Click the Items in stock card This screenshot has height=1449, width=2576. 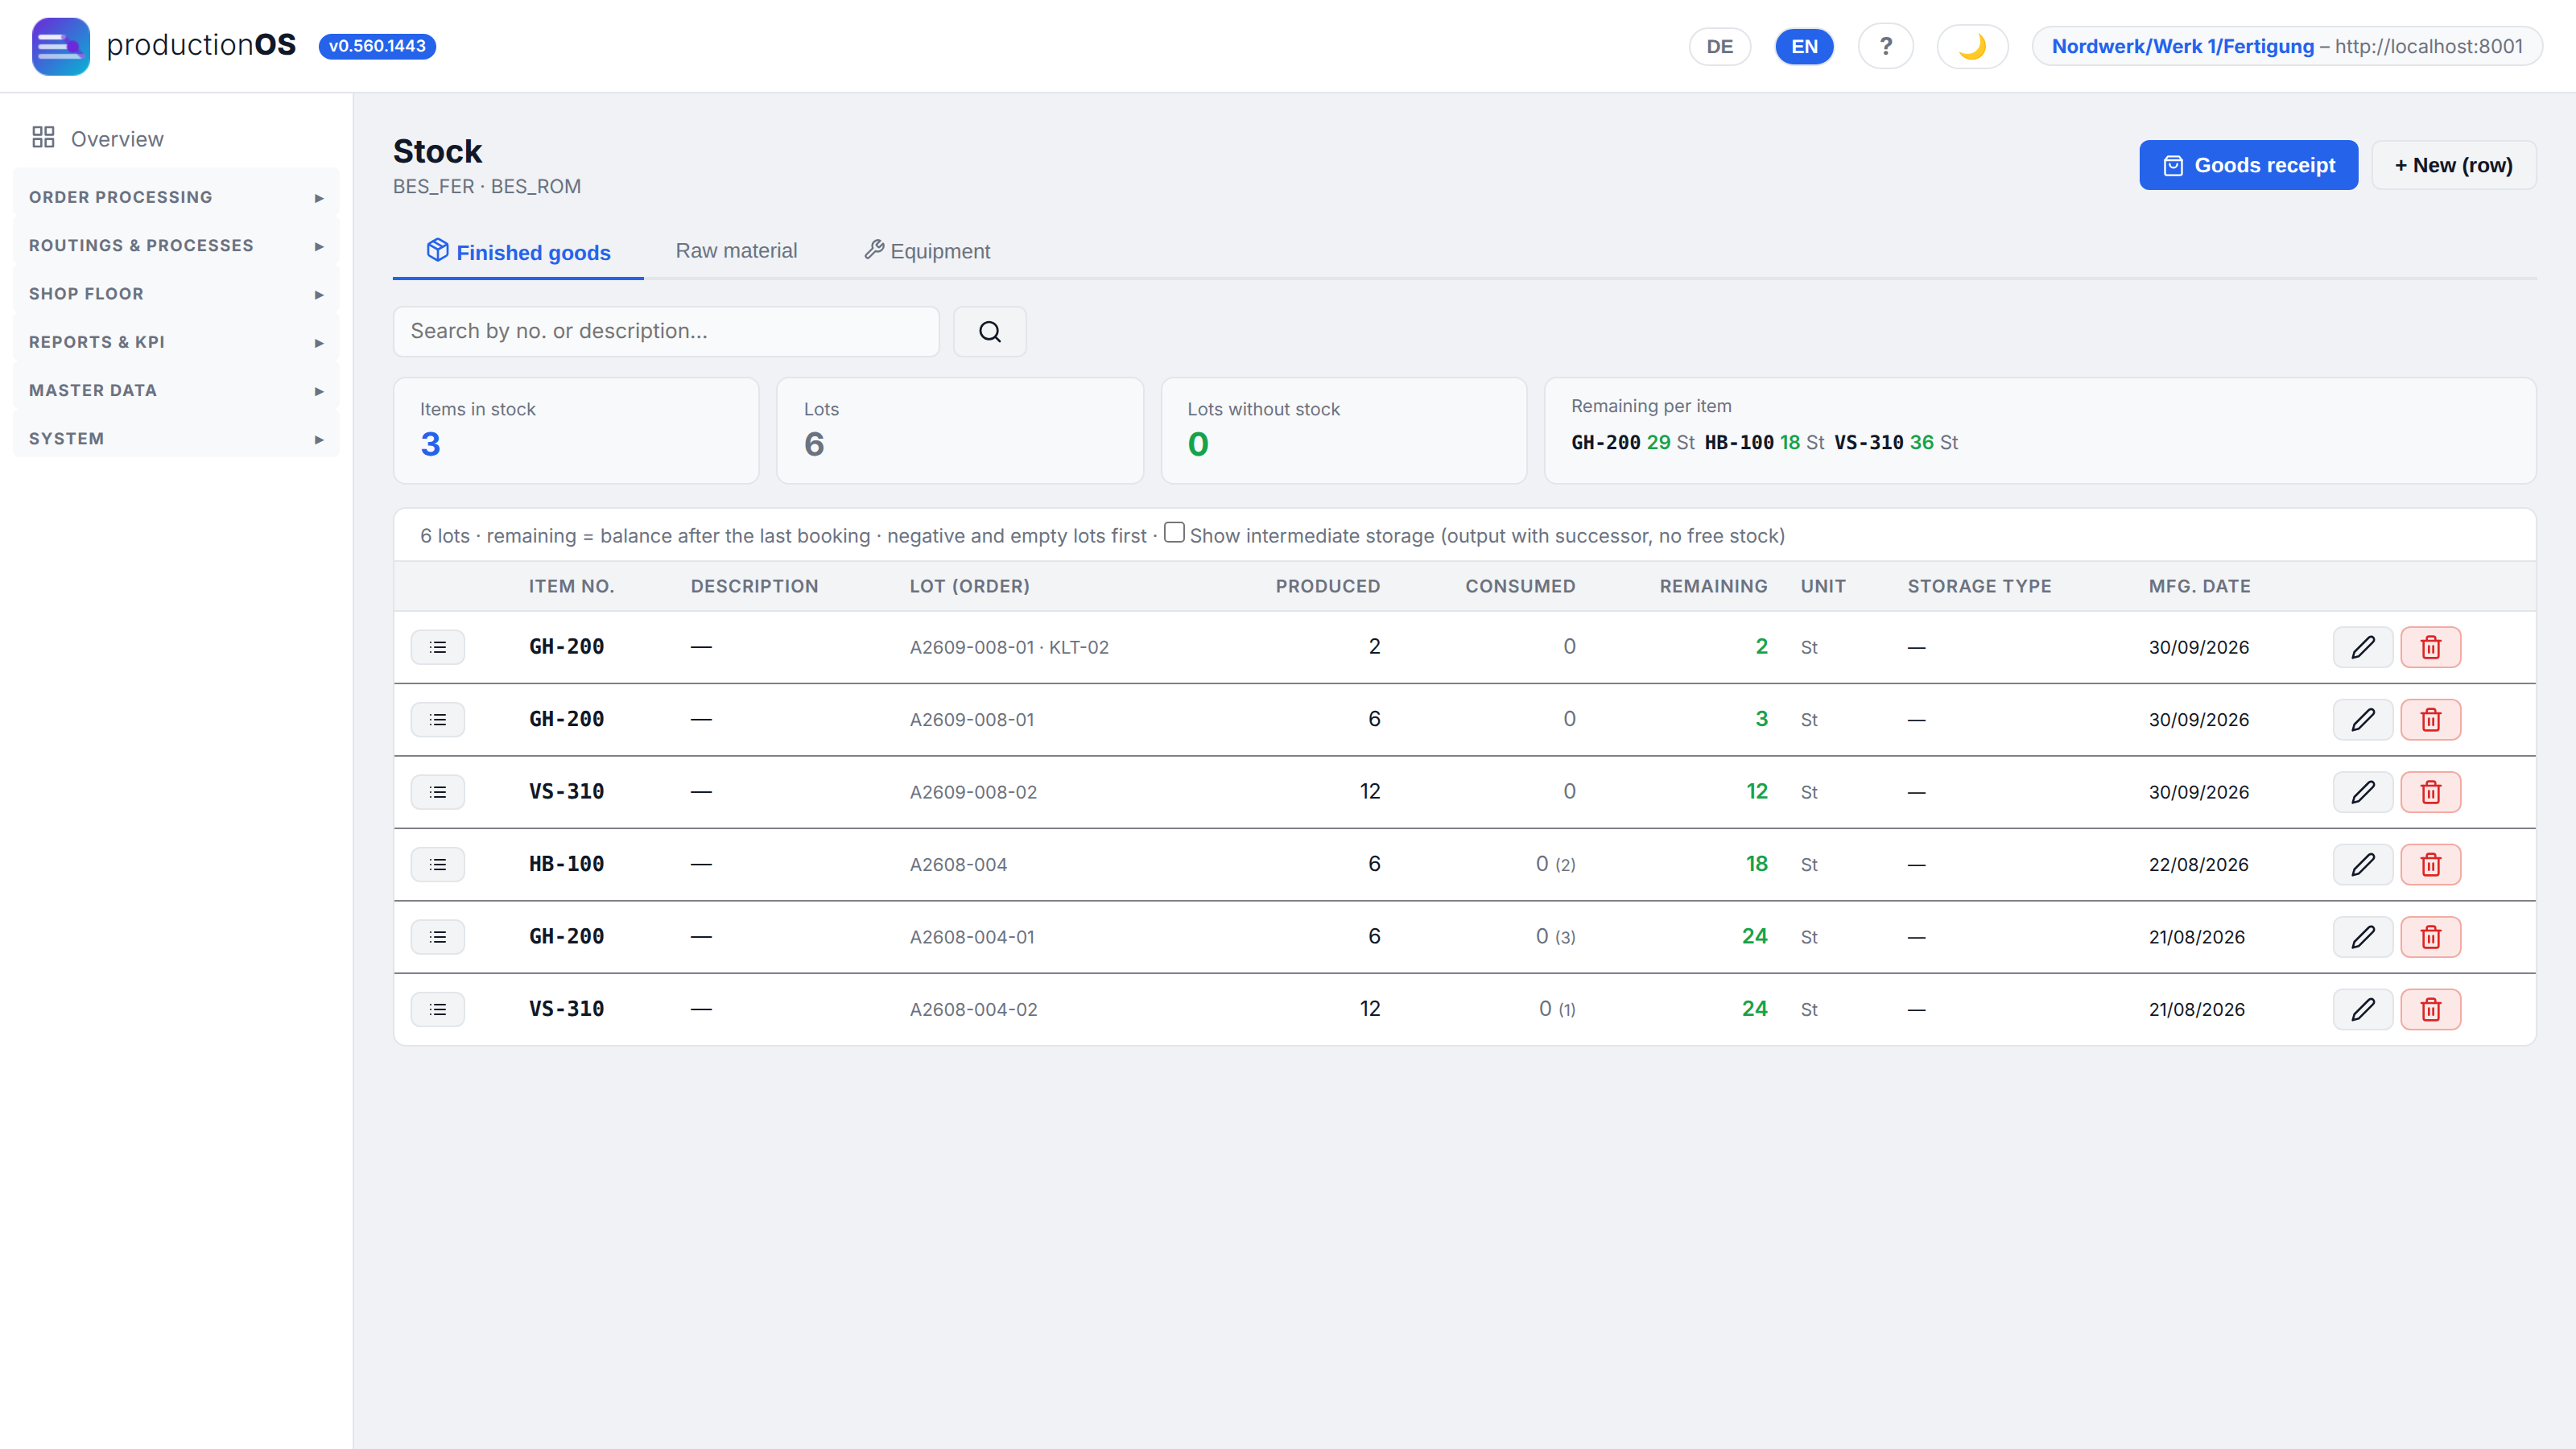pos(576,431)
